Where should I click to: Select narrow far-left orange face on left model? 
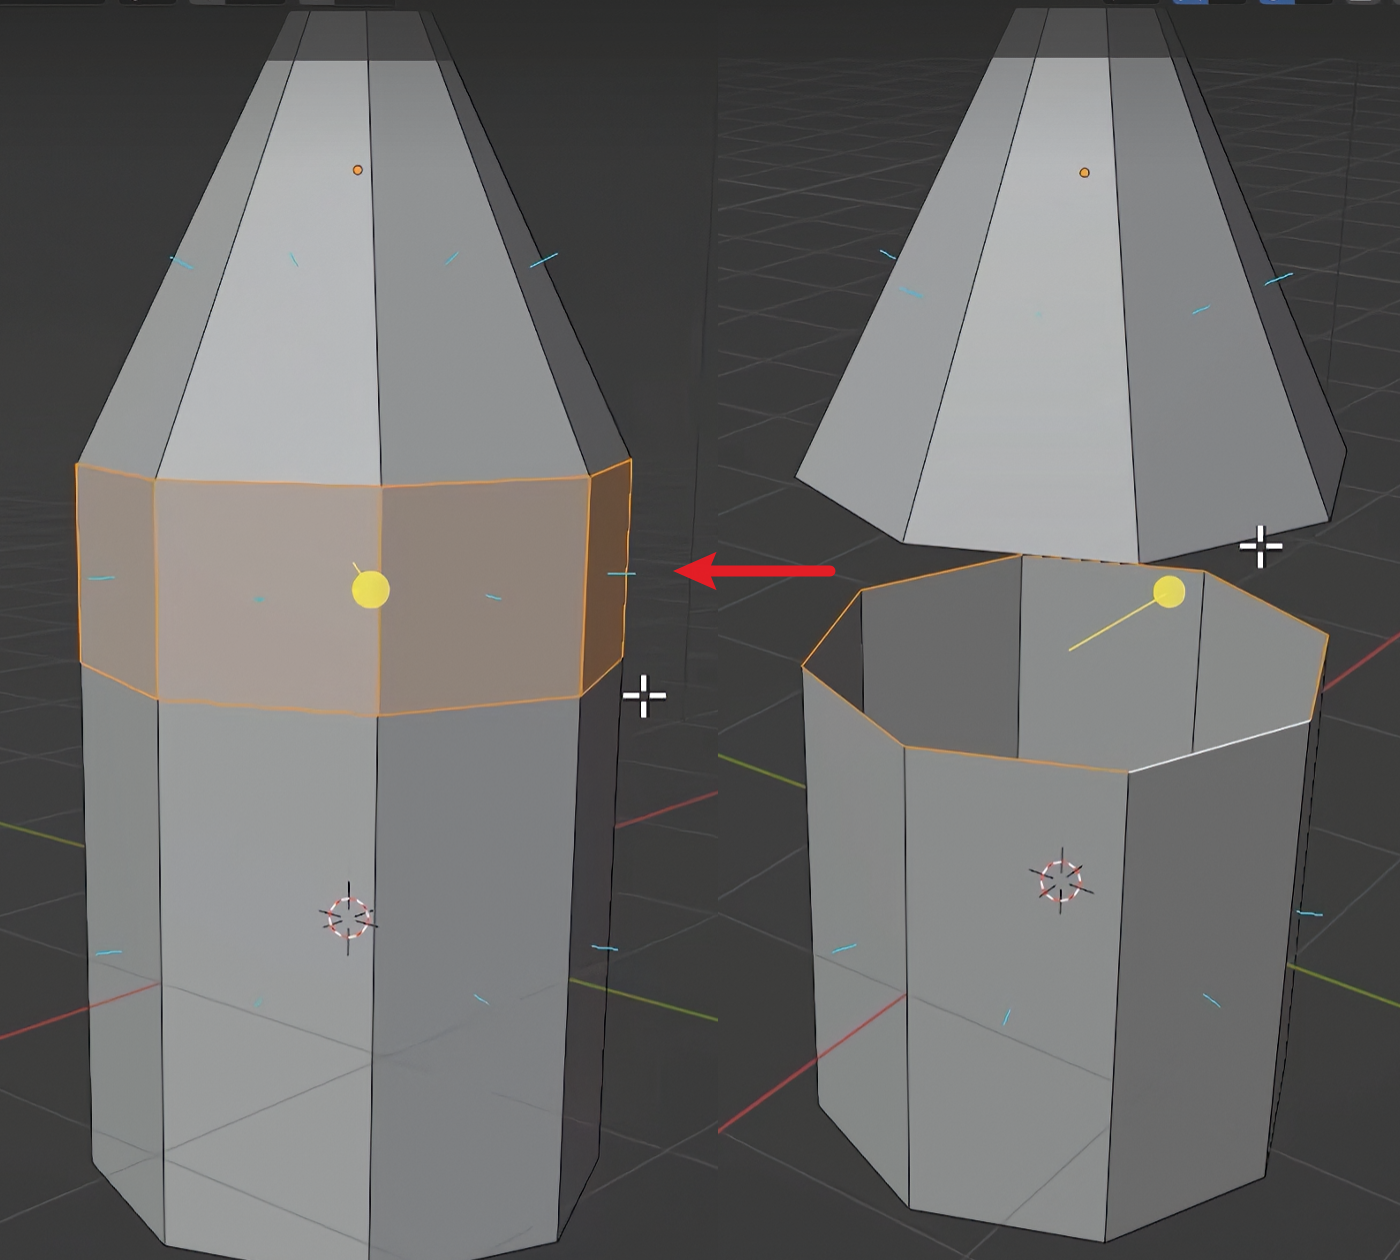(115, 575)
